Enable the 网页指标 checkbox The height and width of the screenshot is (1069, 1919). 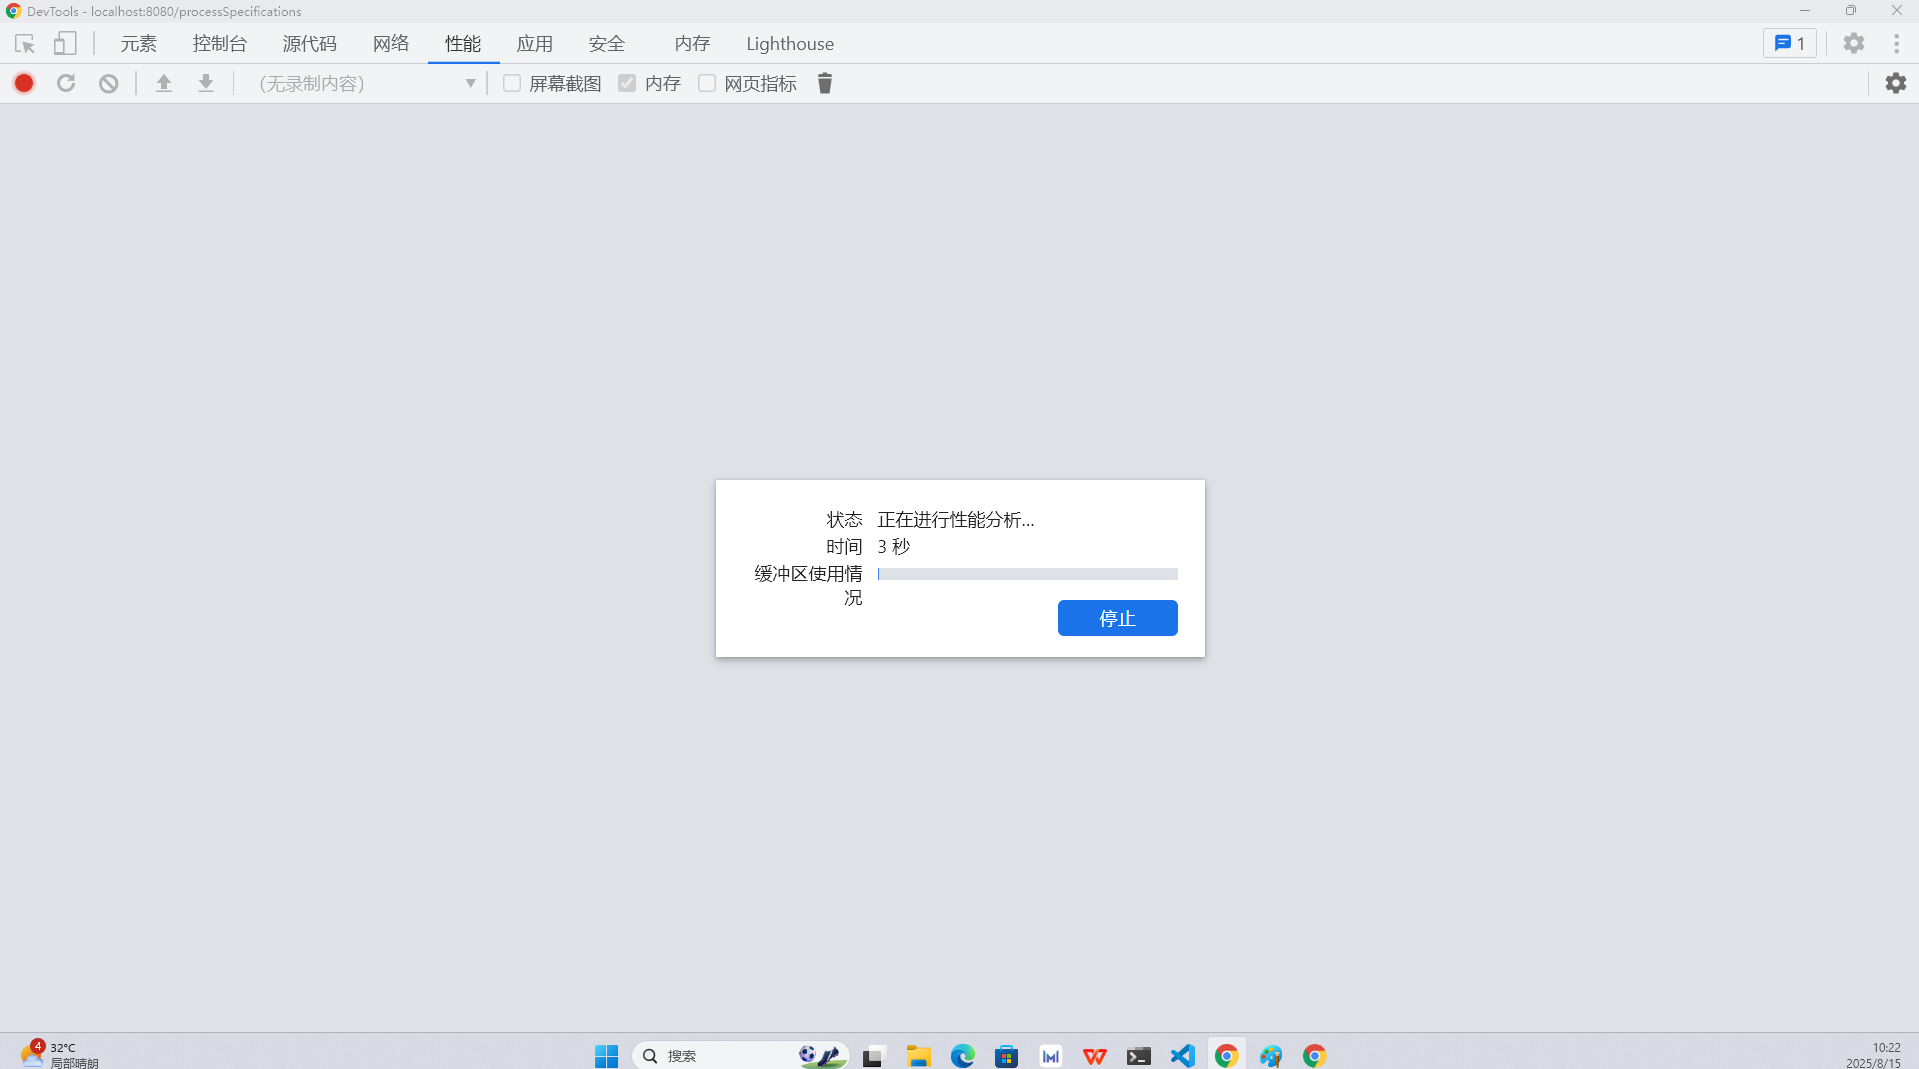tap(707, 83)
